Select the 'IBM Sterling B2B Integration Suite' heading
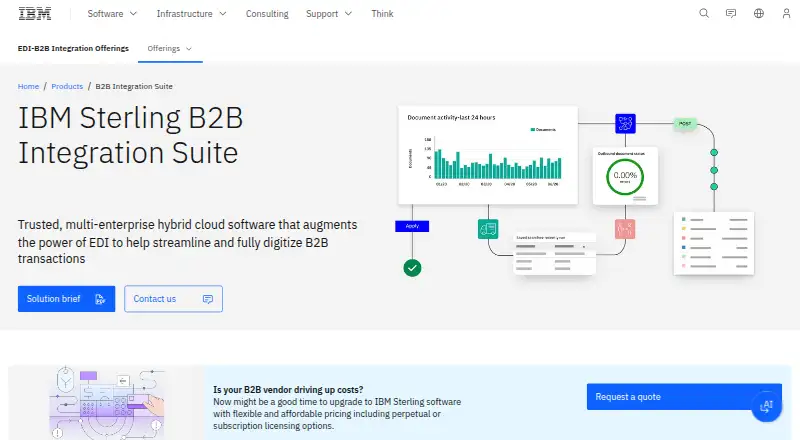This screenshot has height=440, width=800. 131,135
